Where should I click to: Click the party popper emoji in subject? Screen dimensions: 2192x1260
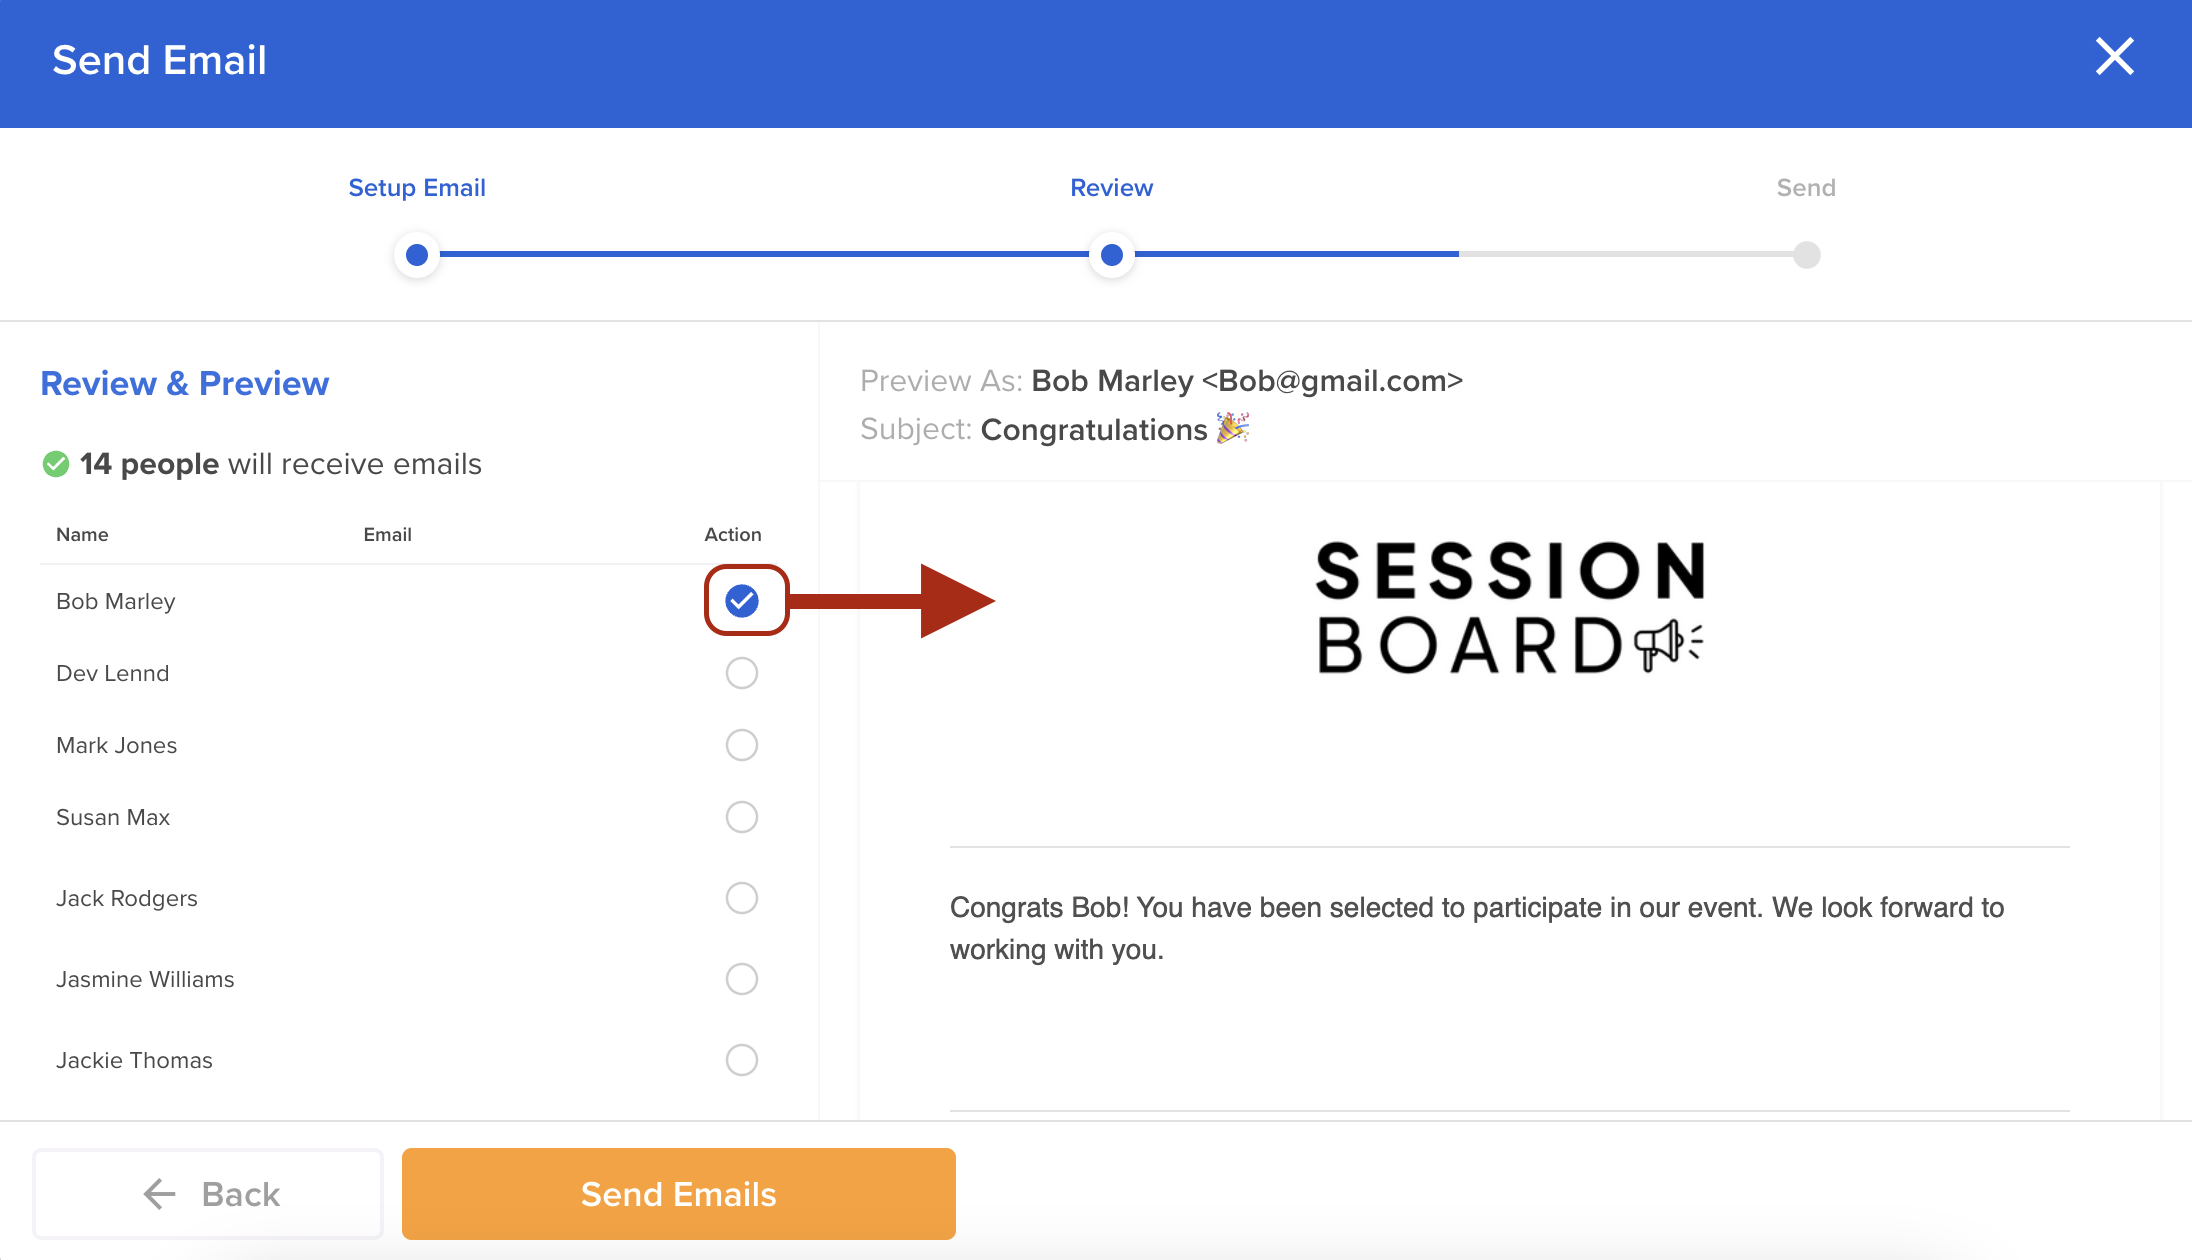click(1233, 428)
